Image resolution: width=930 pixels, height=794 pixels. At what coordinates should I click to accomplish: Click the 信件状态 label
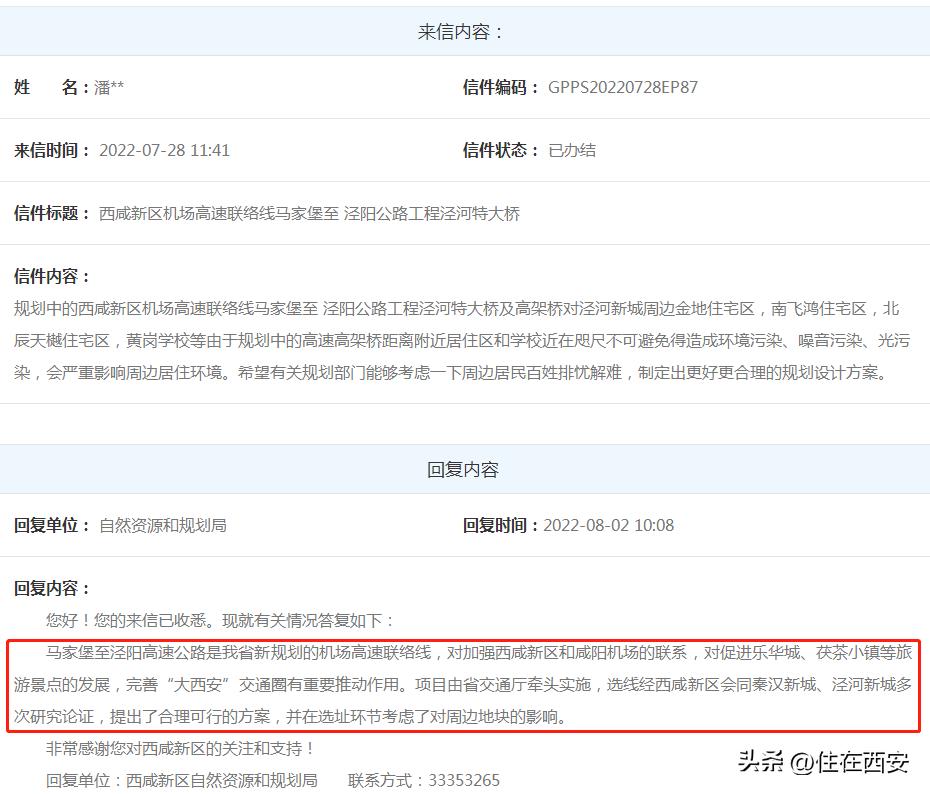[501, 150]
